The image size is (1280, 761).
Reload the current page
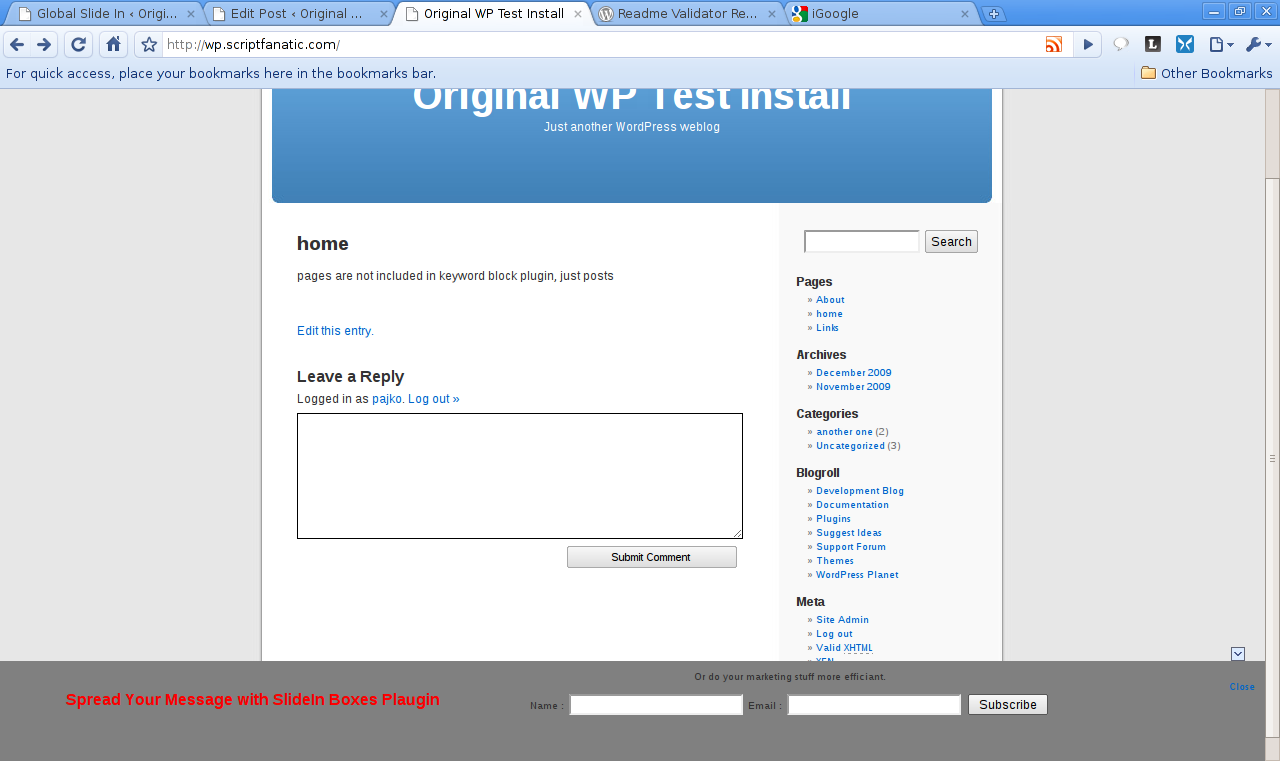(79, 44)
